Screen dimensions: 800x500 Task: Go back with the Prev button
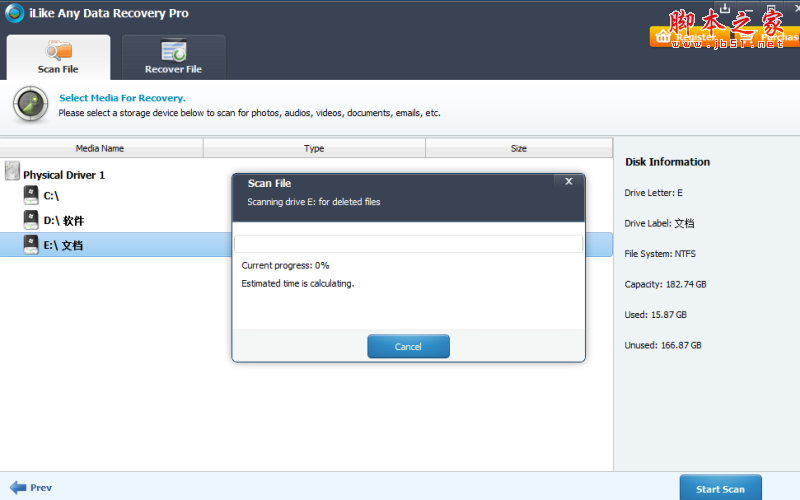(x=31, y=488)
